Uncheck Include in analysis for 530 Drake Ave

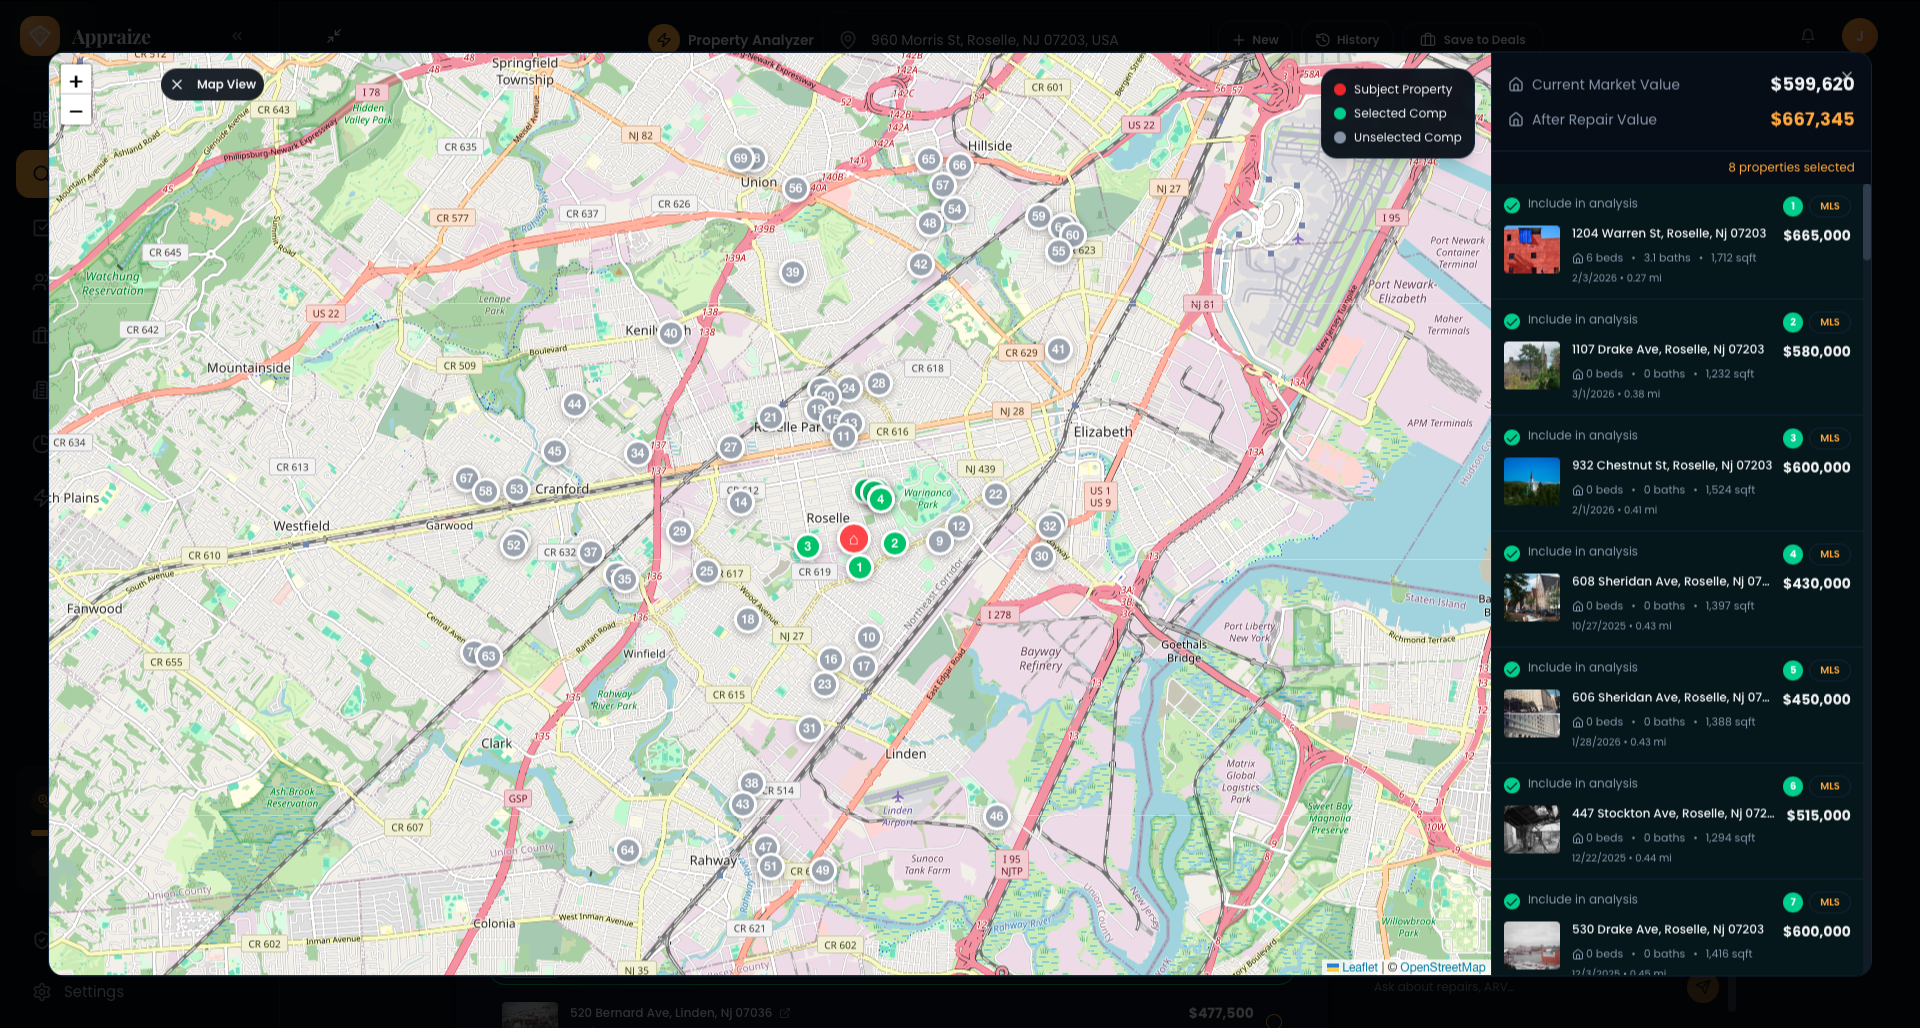pyautogui.click(x=1512, y=901)
